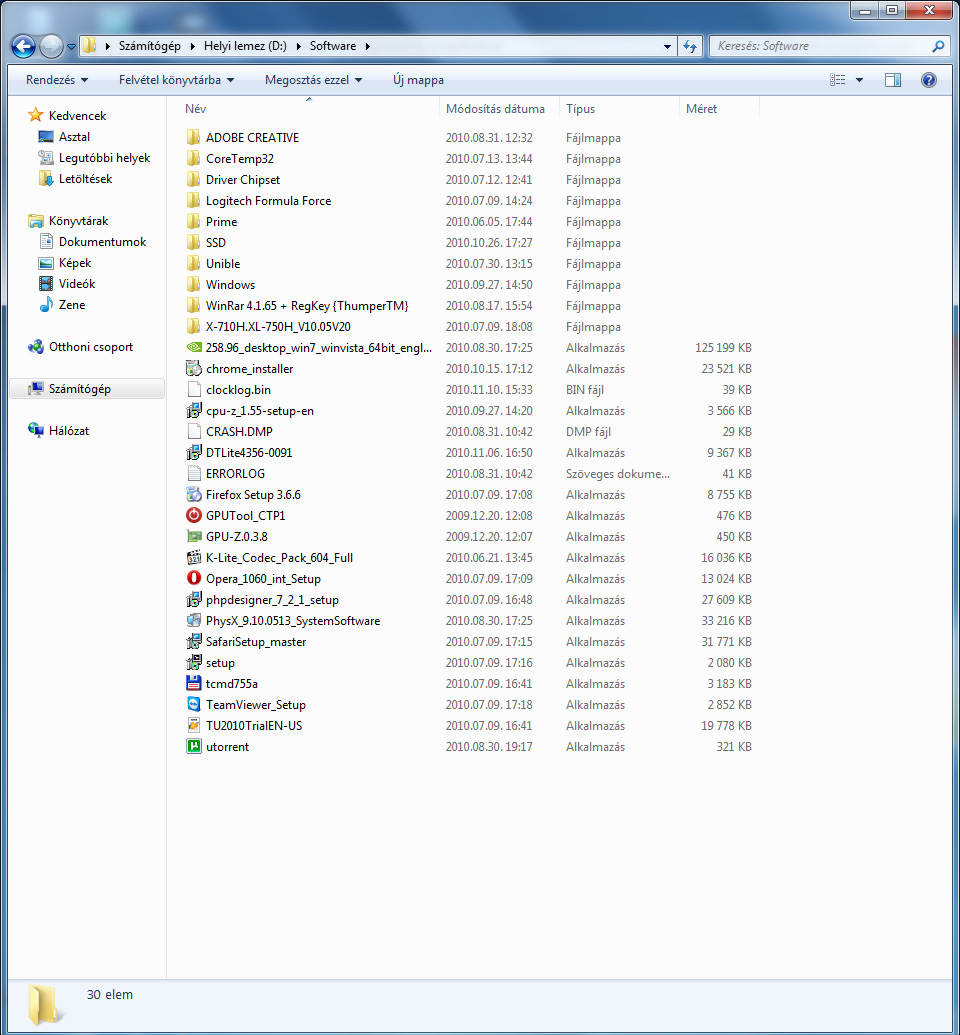The image size is (960, 1035).
Task: Select the chrome_installer file icon
Action: [193, 368]
